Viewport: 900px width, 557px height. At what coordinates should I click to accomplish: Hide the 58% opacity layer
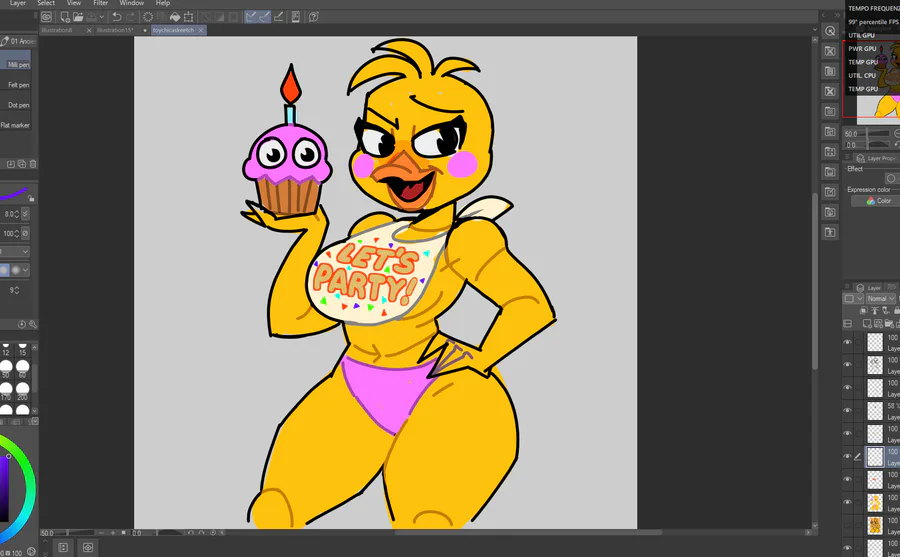point(847,411)
